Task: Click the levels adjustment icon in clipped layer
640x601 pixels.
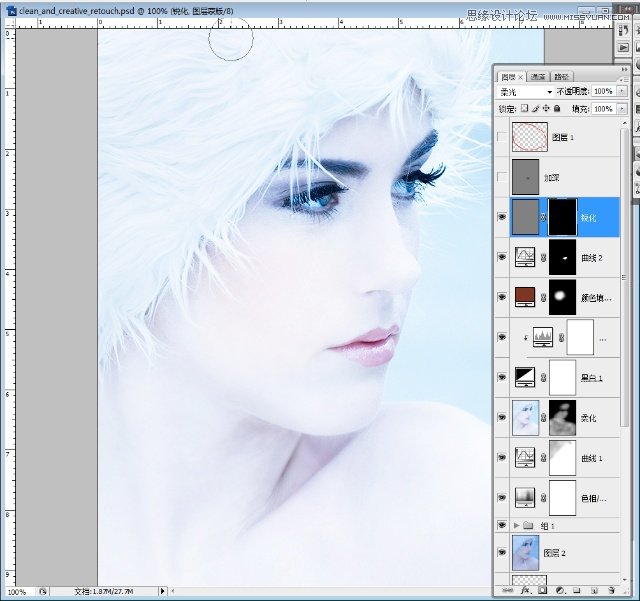Action: coord(543,337)
